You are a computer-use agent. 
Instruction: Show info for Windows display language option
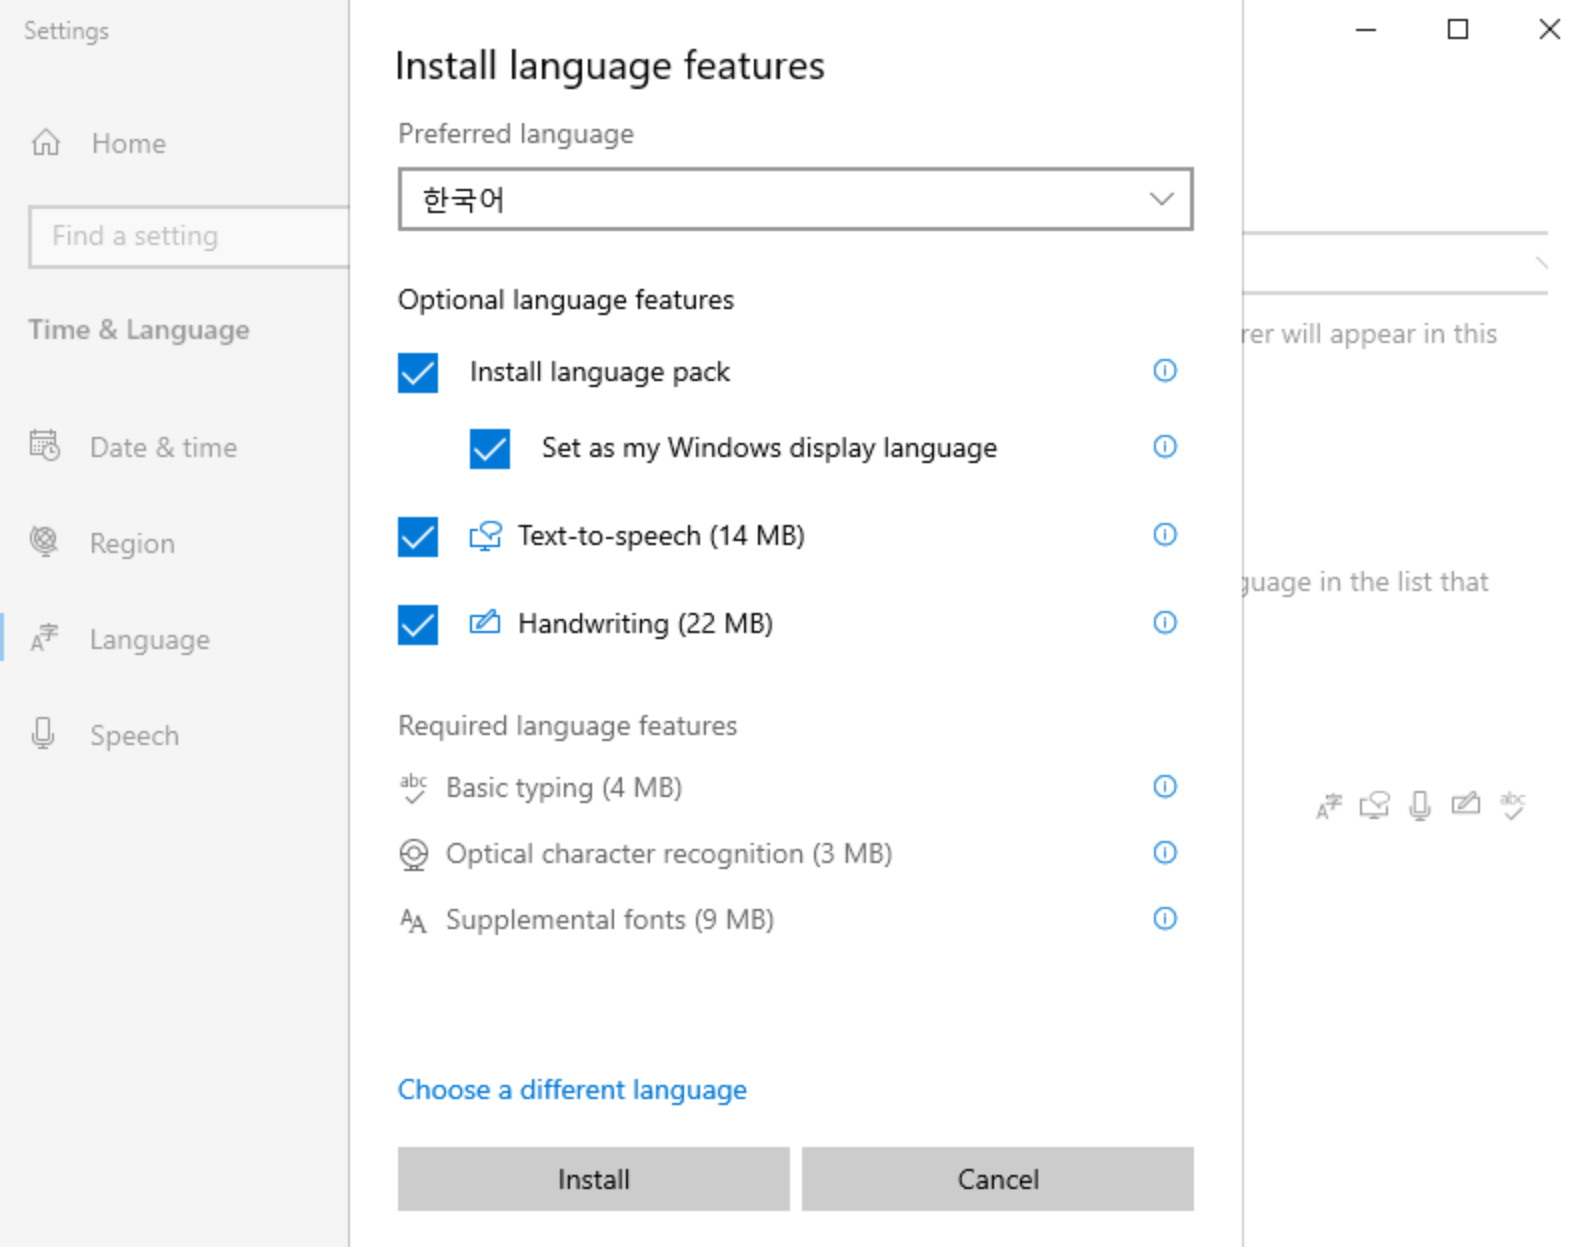(x=1165, y=447)
